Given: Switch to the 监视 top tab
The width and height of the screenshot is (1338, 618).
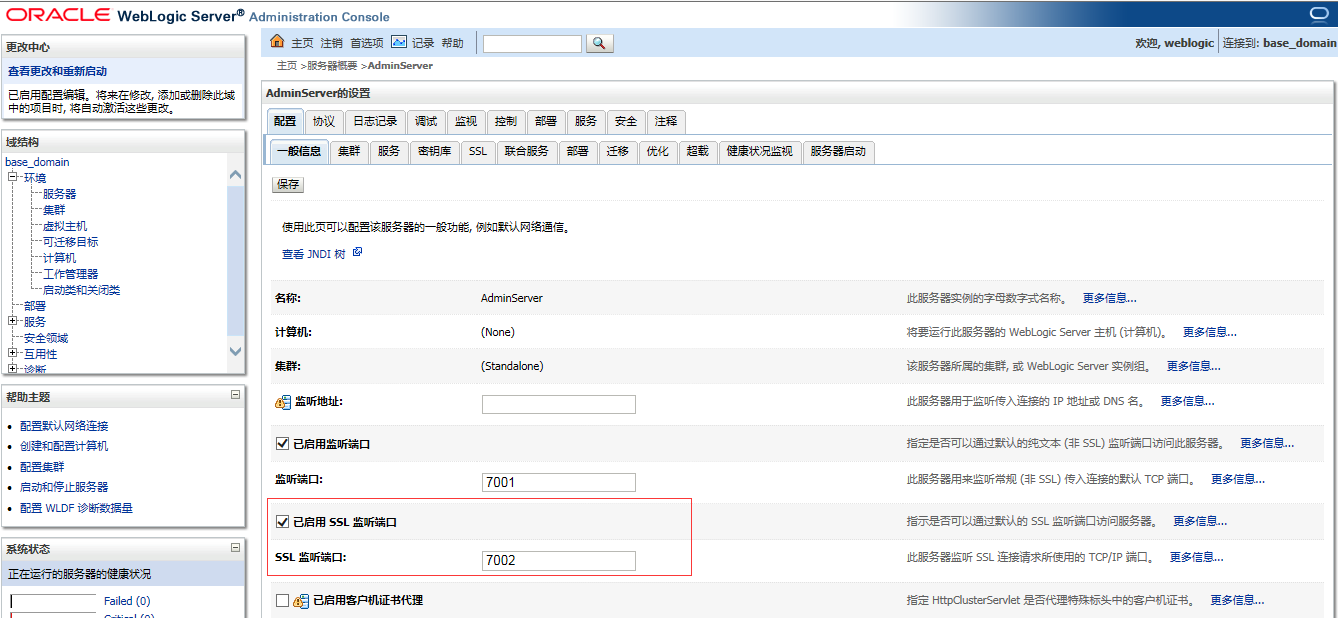Looking at the screenshot, I should pos(466,121).
